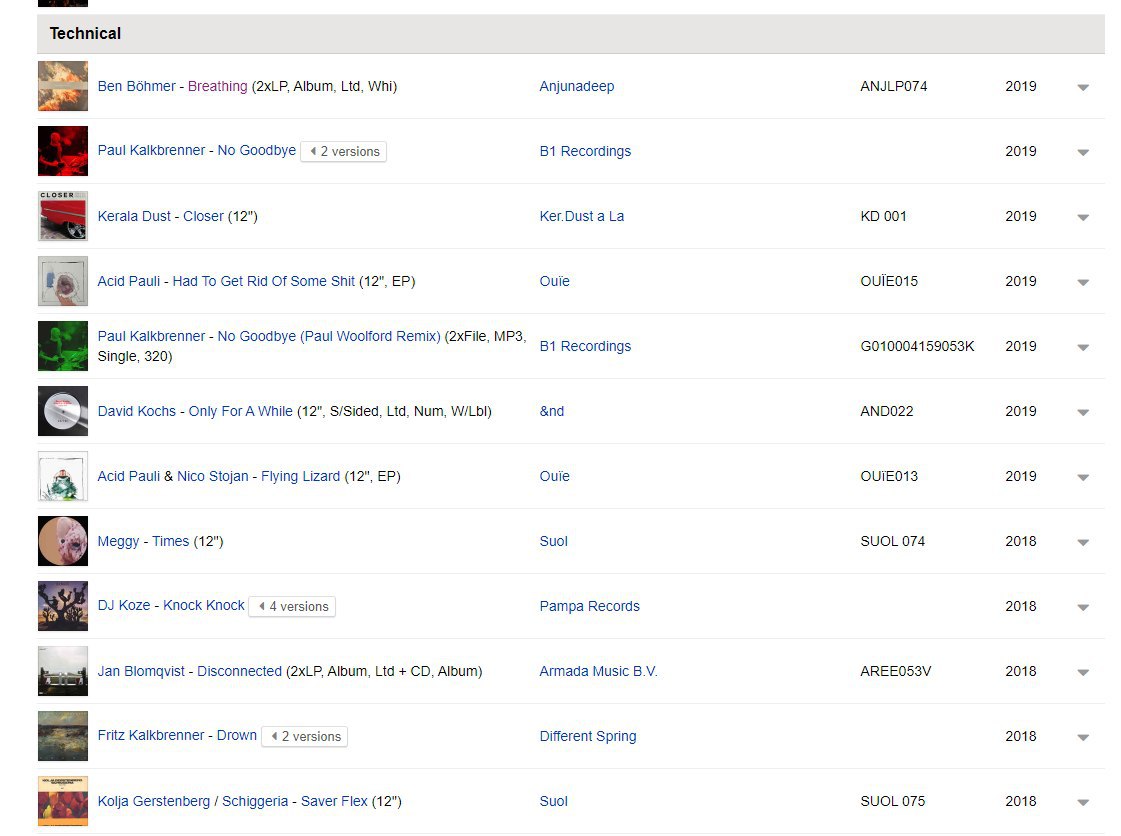1121x836 pixels.
Task: Open Ben Böhmer artist link
Action: click(137, 87)
